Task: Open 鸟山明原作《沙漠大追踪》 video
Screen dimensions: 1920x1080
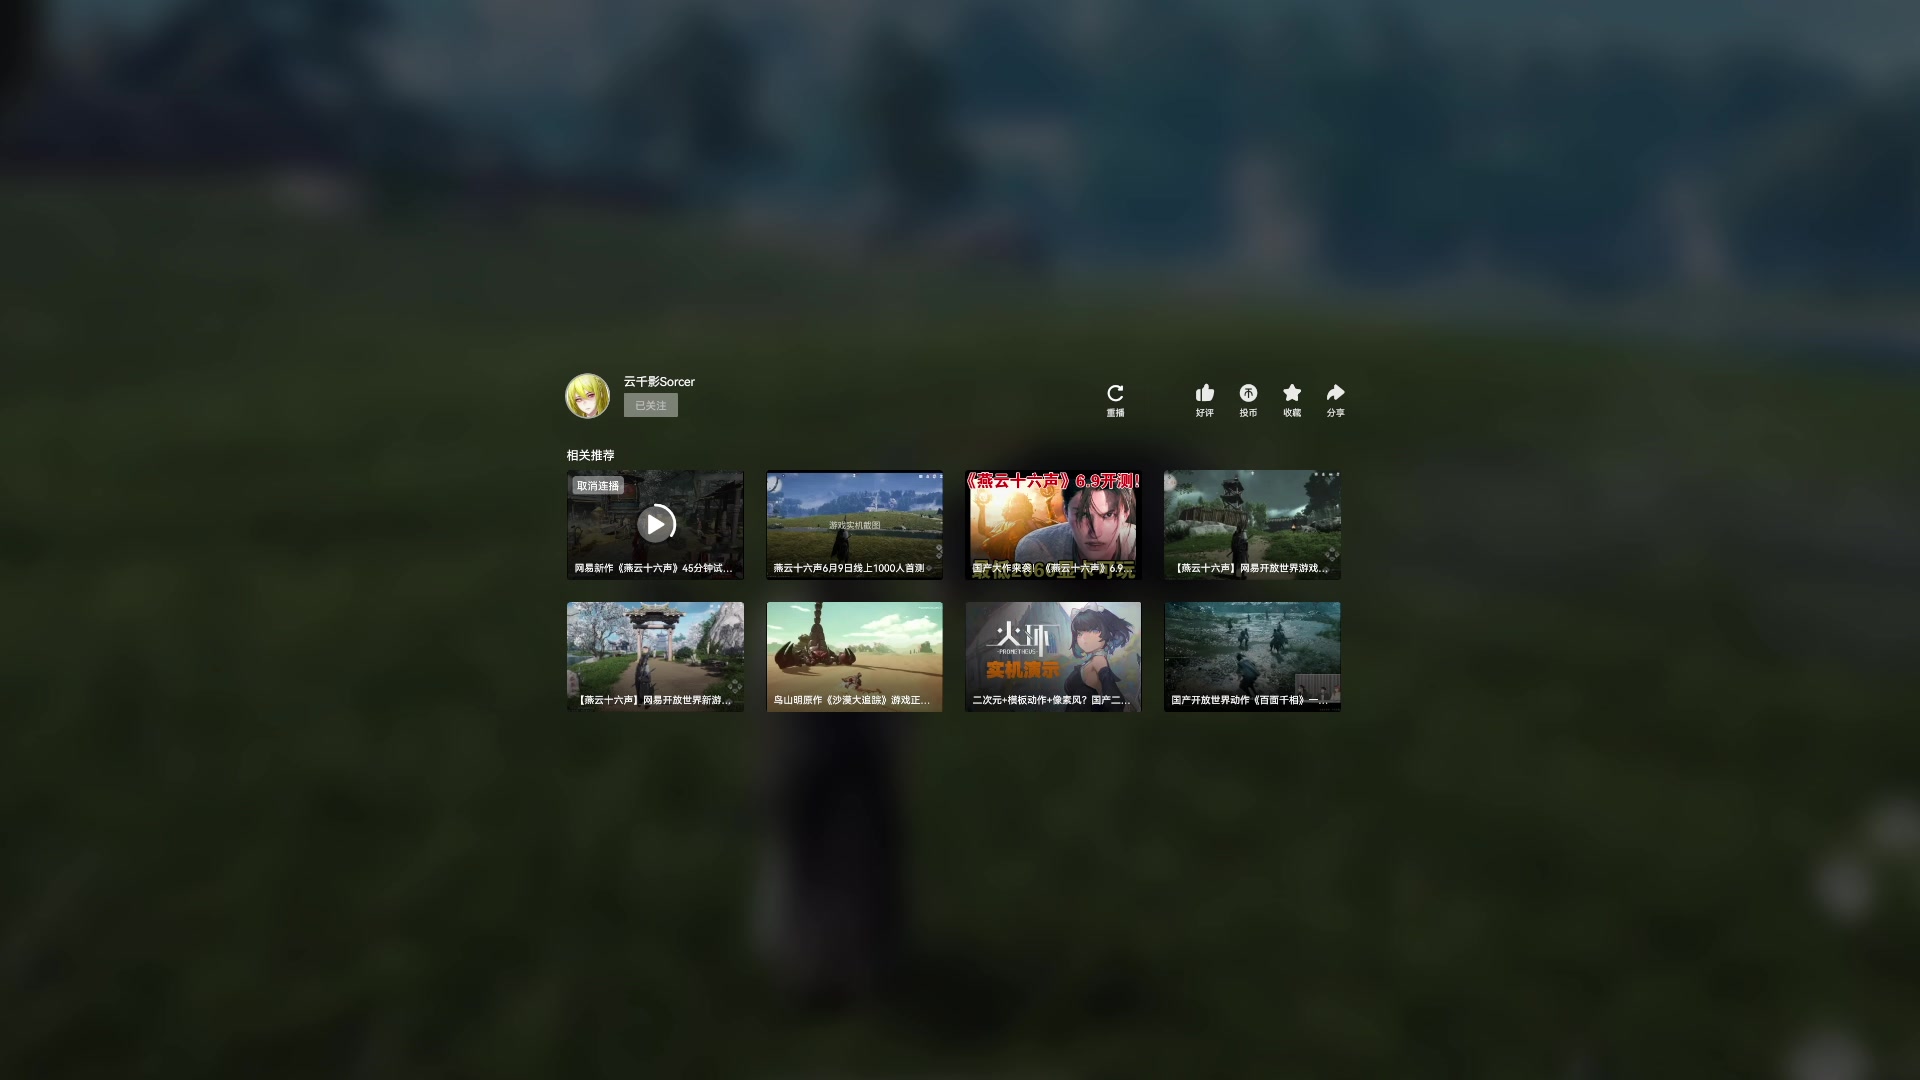Action: (x=854, y=656)
